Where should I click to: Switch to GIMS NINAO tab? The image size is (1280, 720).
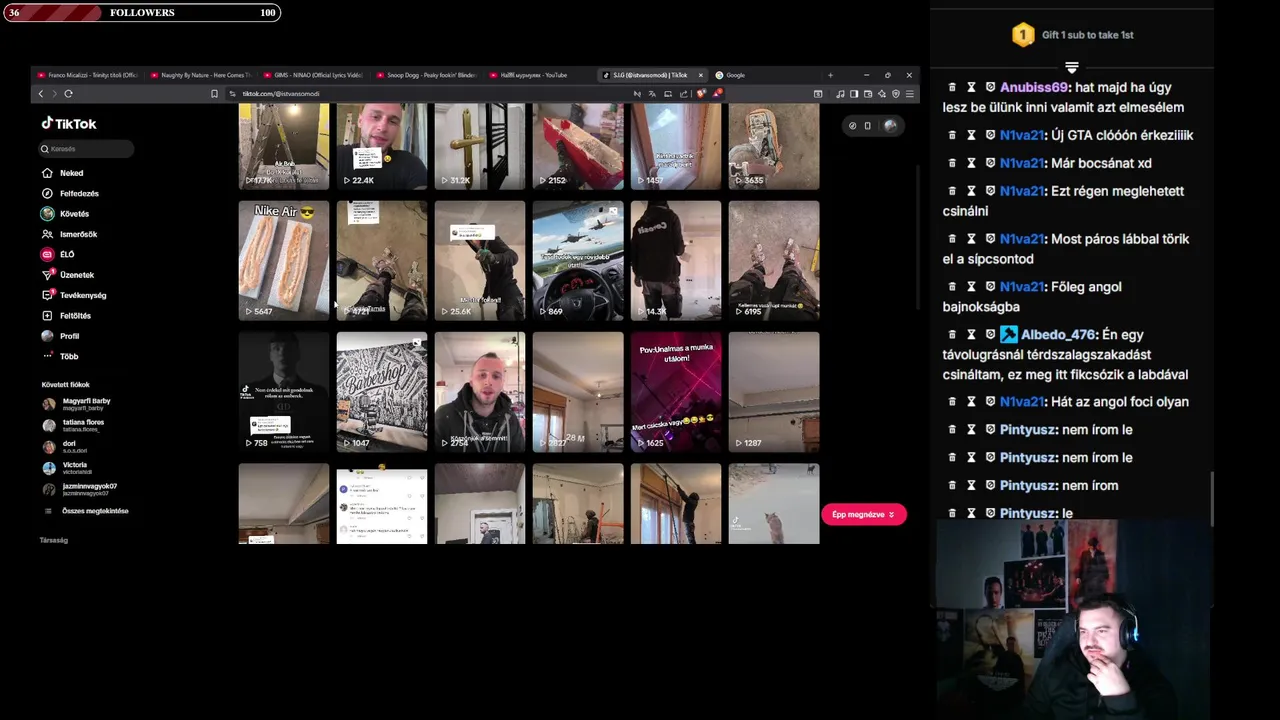click(314, 75)
